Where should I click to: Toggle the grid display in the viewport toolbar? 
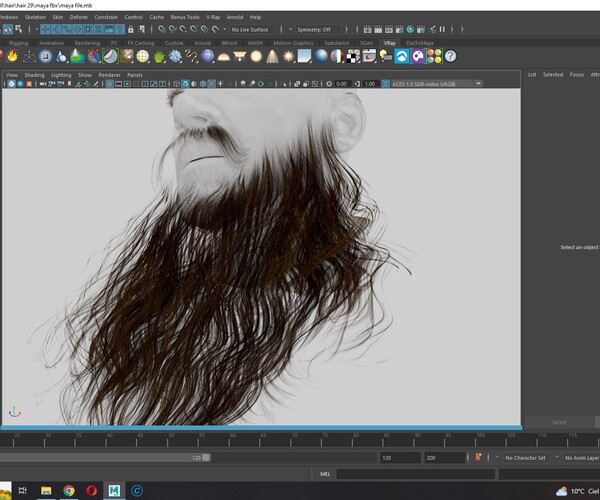click(110, 84)
